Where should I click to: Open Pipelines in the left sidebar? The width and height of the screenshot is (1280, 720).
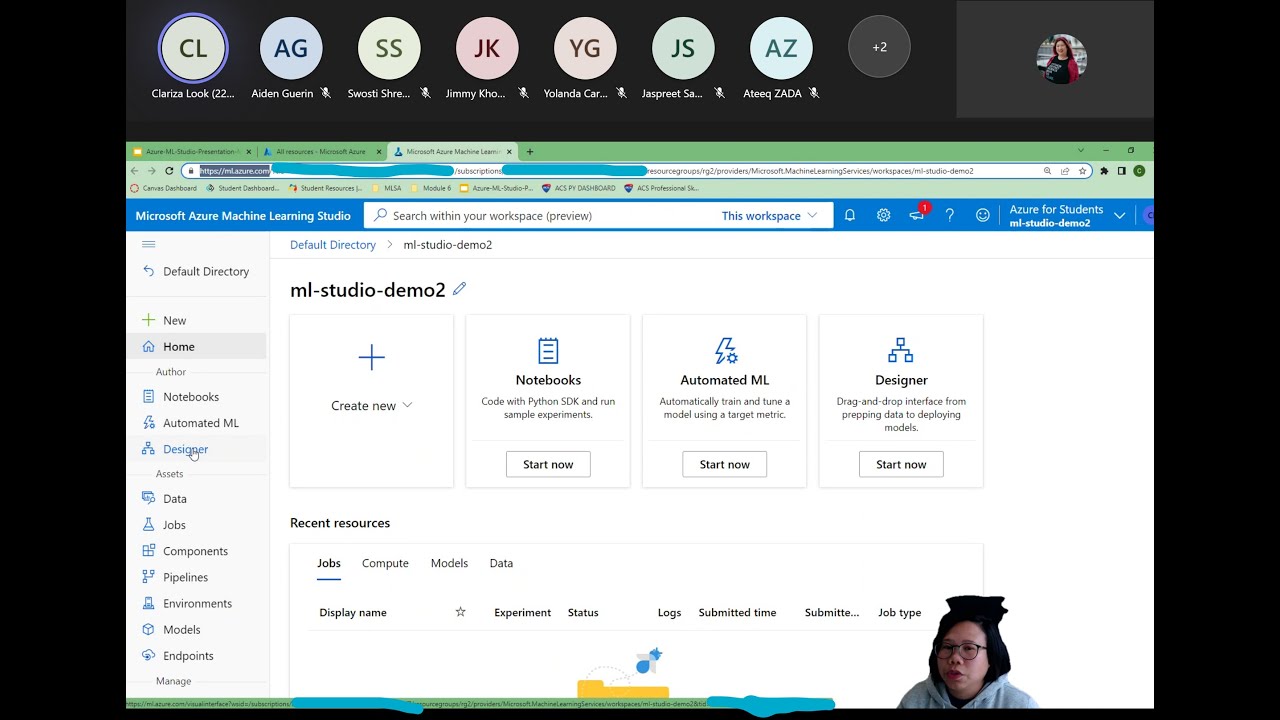click(186, 577)
